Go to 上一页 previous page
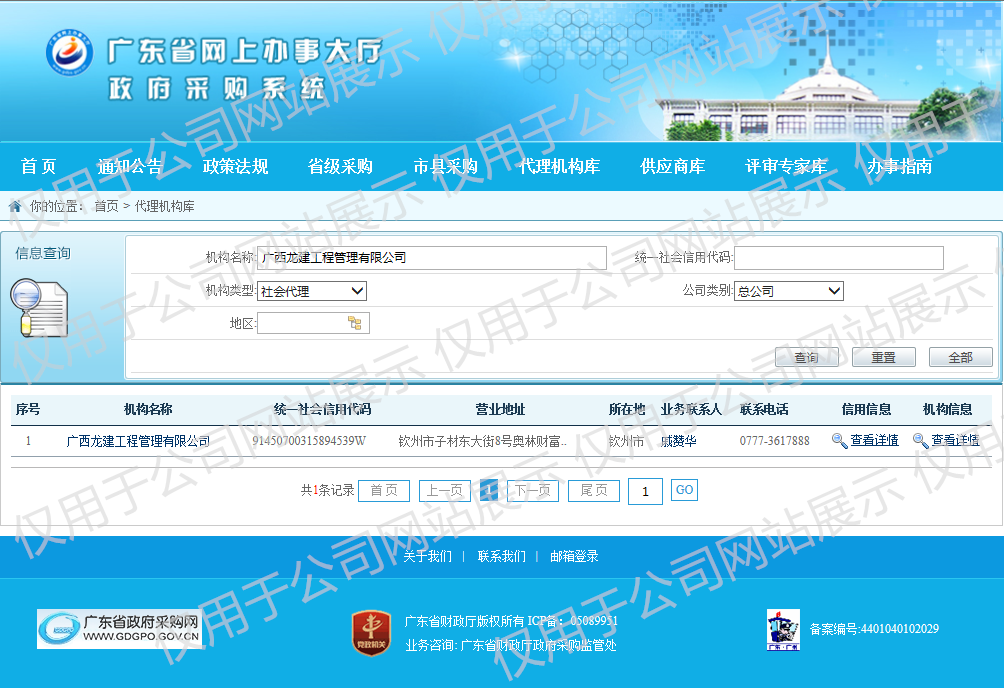 pos(445,490)
